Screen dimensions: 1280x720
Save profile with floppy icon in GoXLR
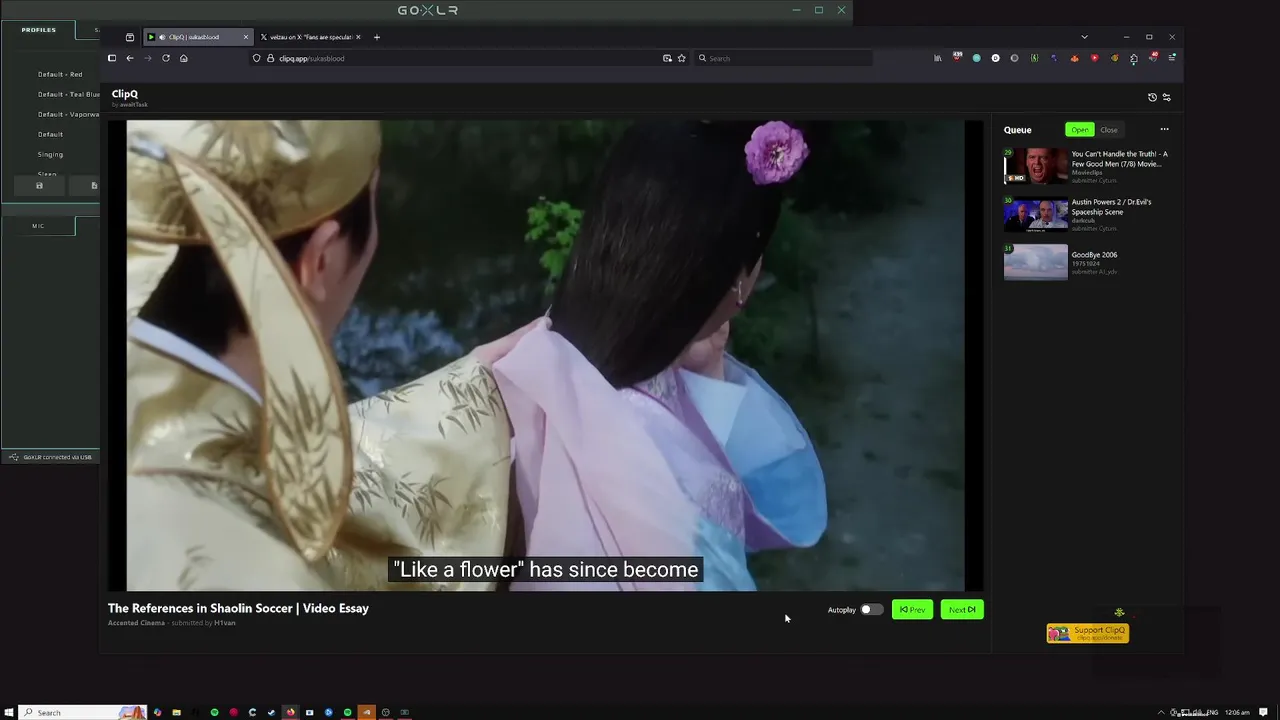click(x=39, y=185)
